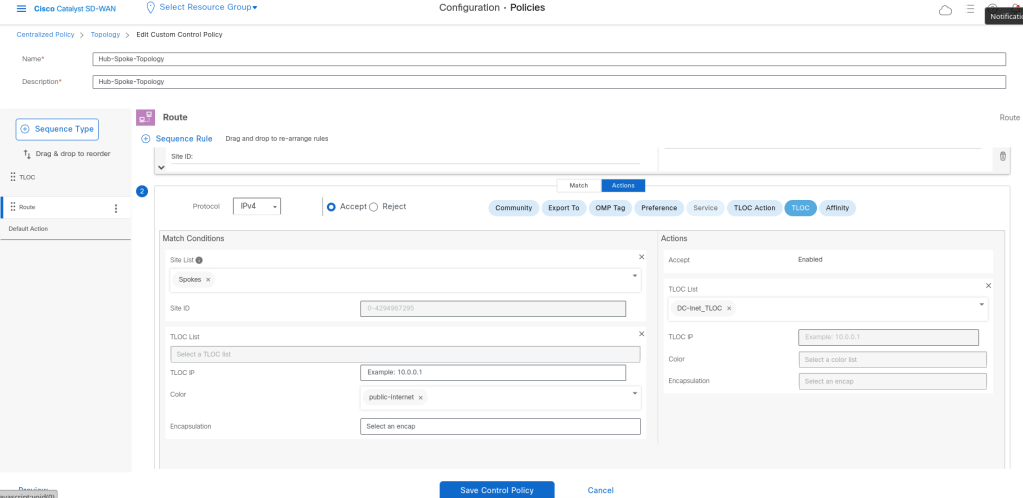Viewport: 1023px width, 498px height.
Task: Click the TLOC IP match input field
Action: tap(492, 372)
